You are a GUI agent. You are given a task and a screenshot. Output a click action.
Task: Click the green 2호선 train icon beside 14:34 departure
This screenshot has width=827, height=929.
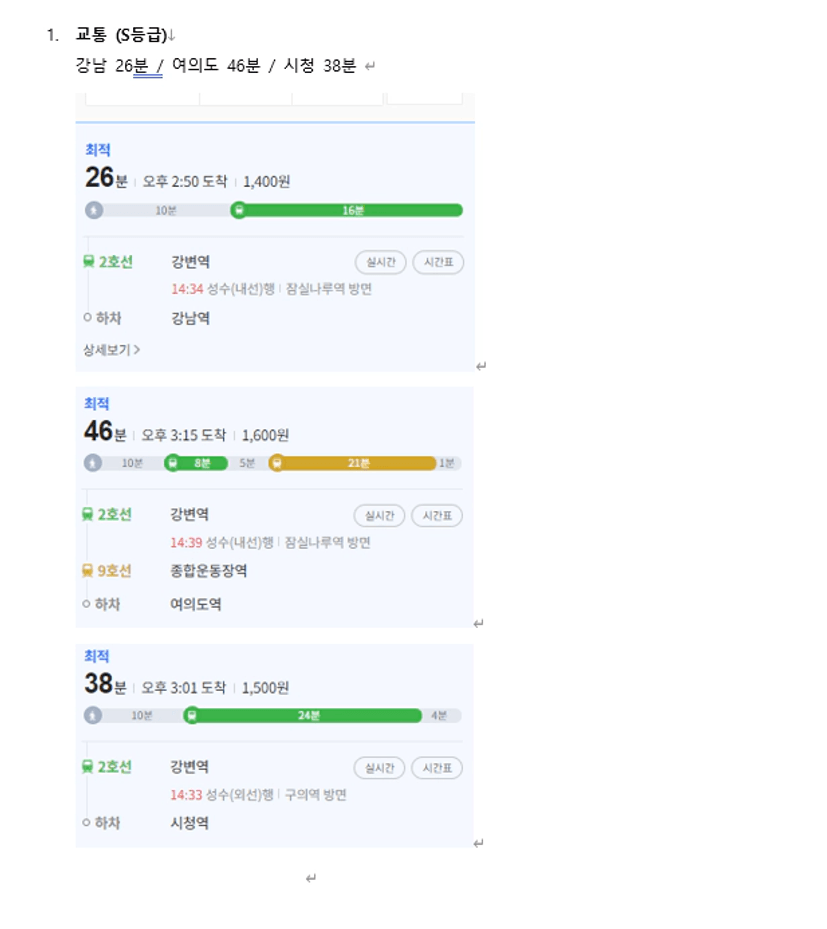click(88, 261)
